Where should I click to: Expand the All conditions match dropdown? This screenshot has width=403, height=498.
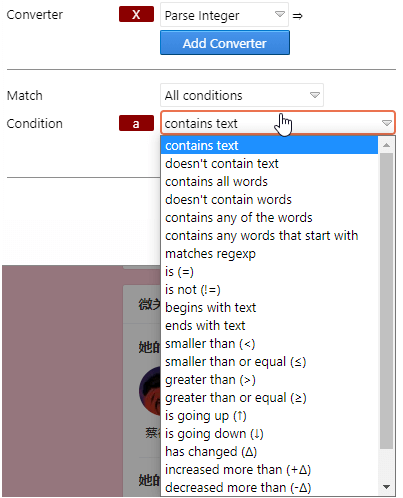click(242, 95)
